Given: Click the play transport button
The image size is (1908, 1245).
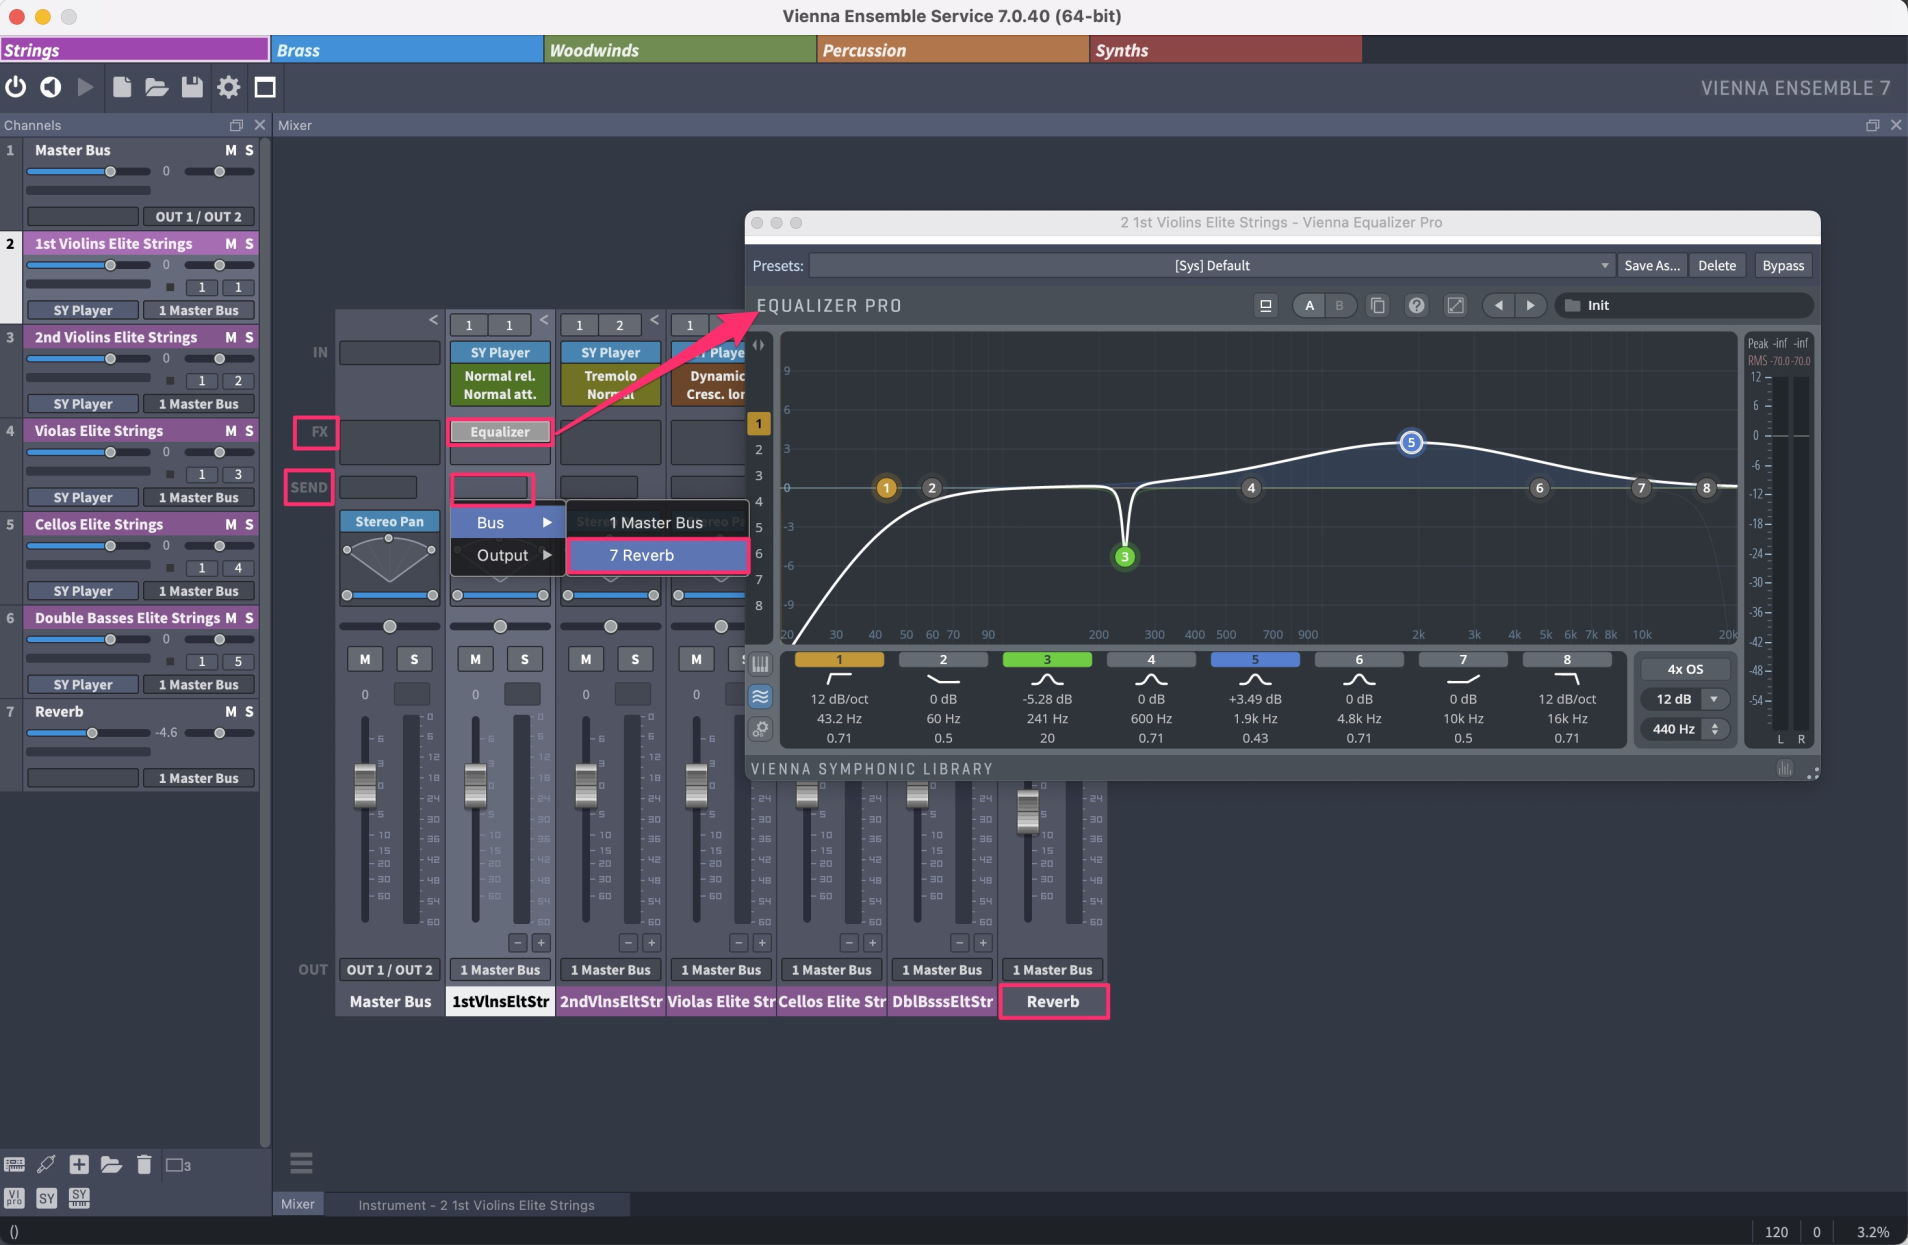Looking at the screenshot, I should (86, 88).
